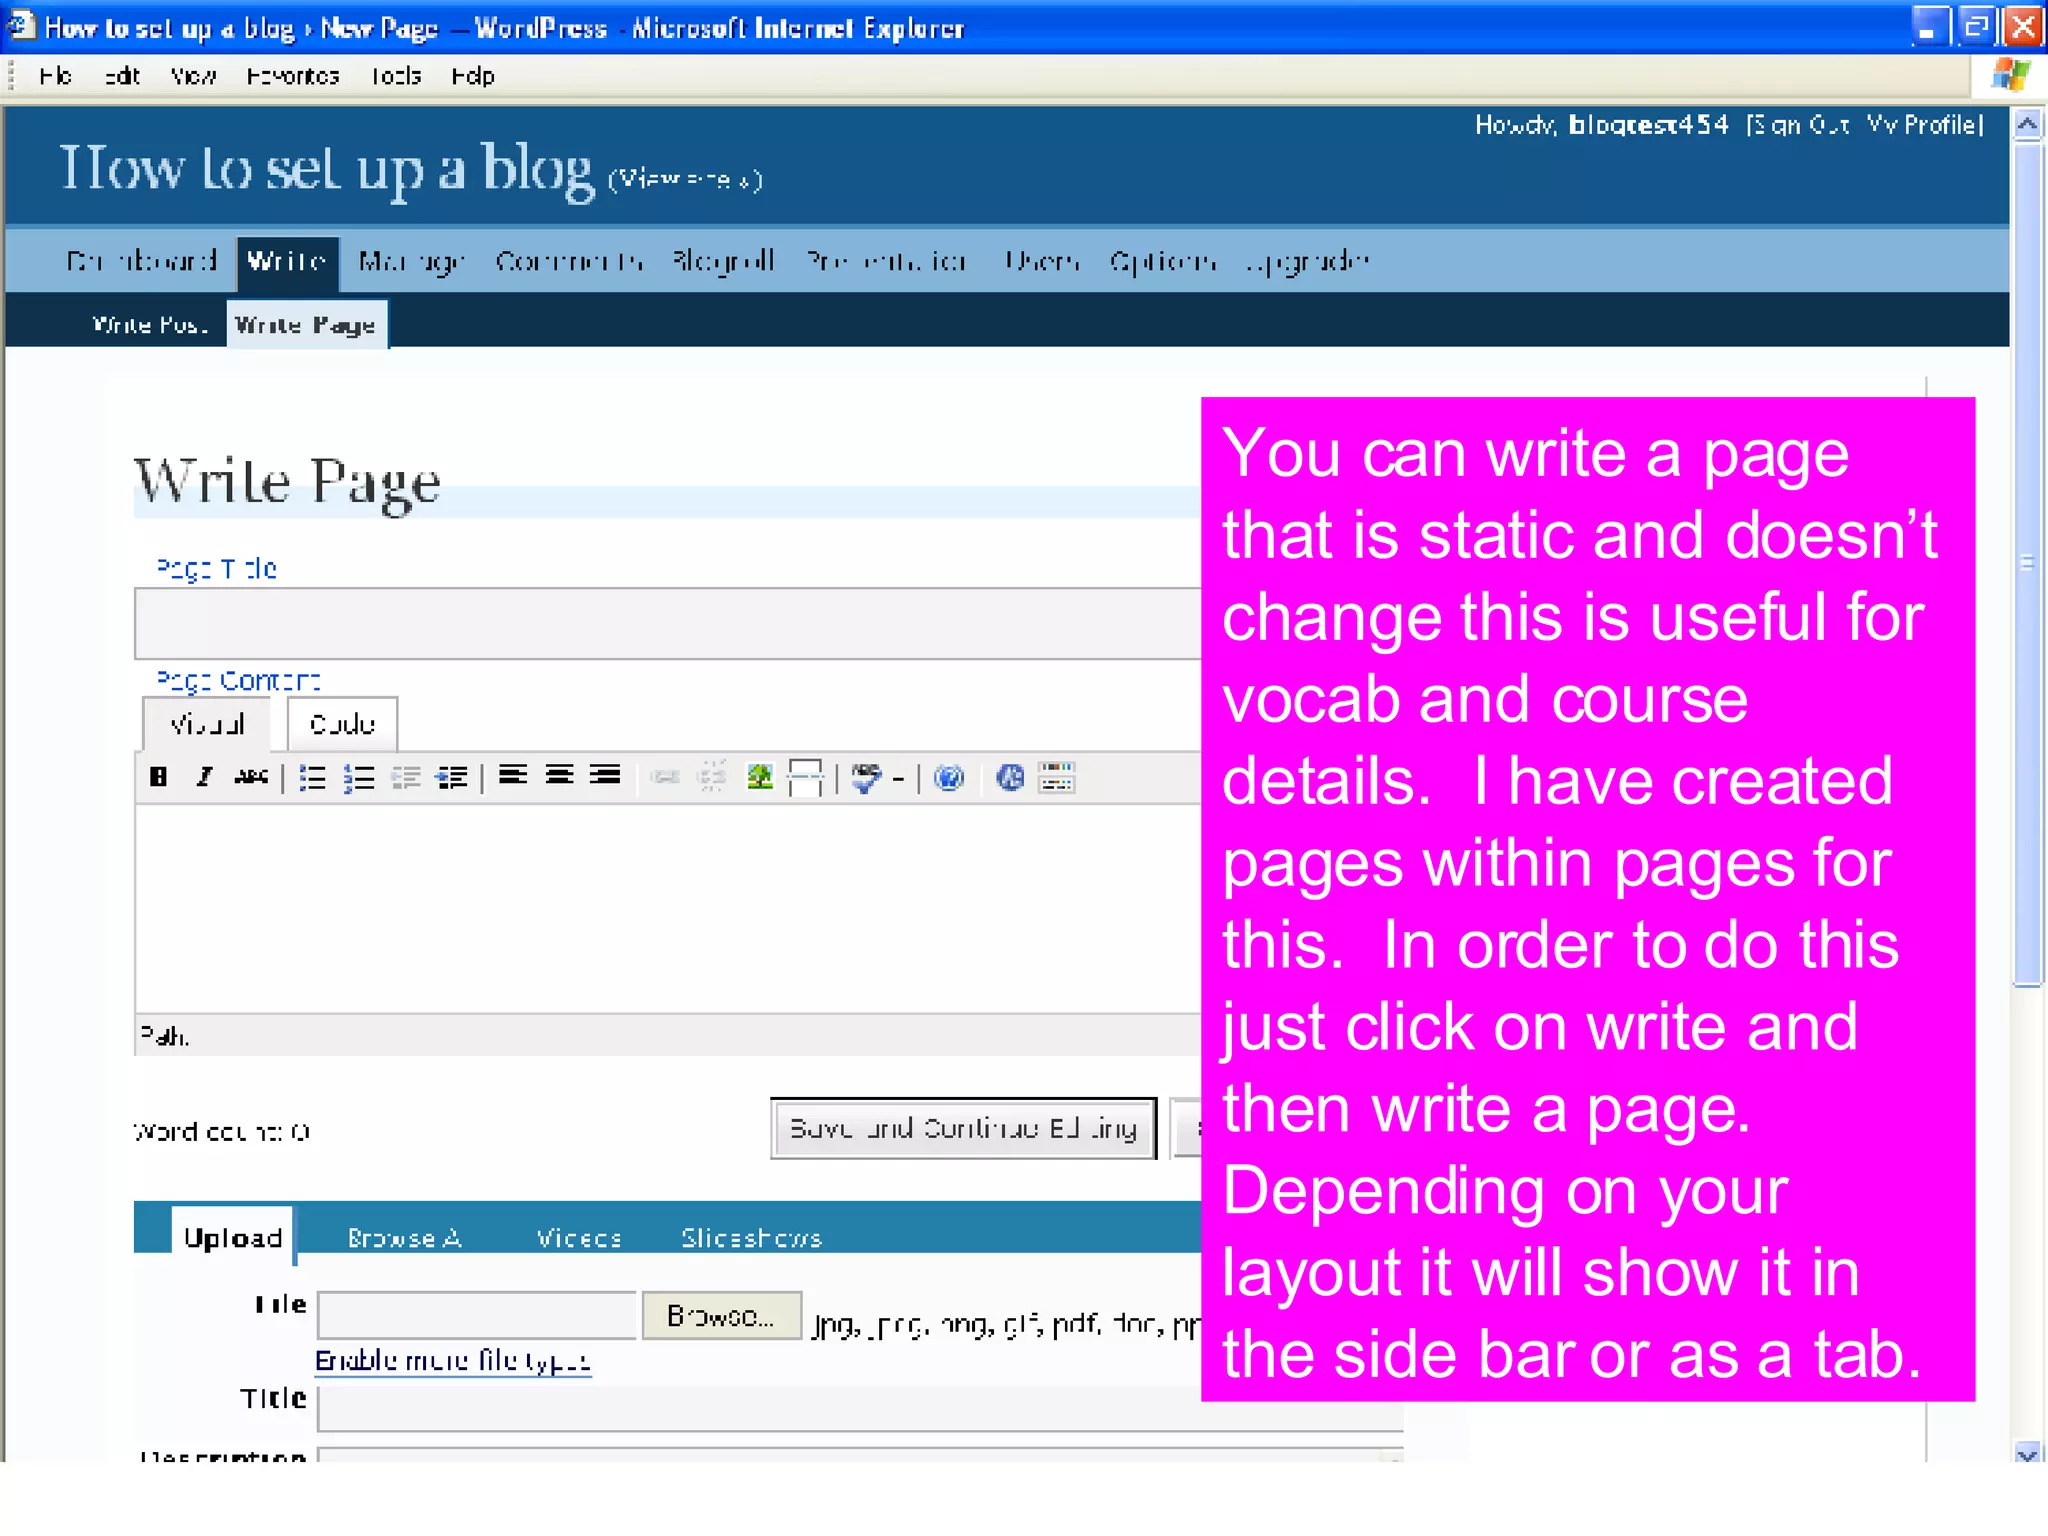Open the Help menu

pos(473,76)
